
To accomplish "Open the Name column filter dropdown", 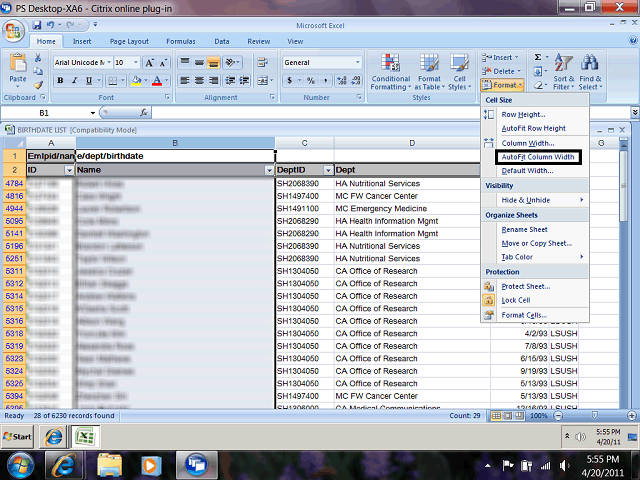I will [268, 171].
